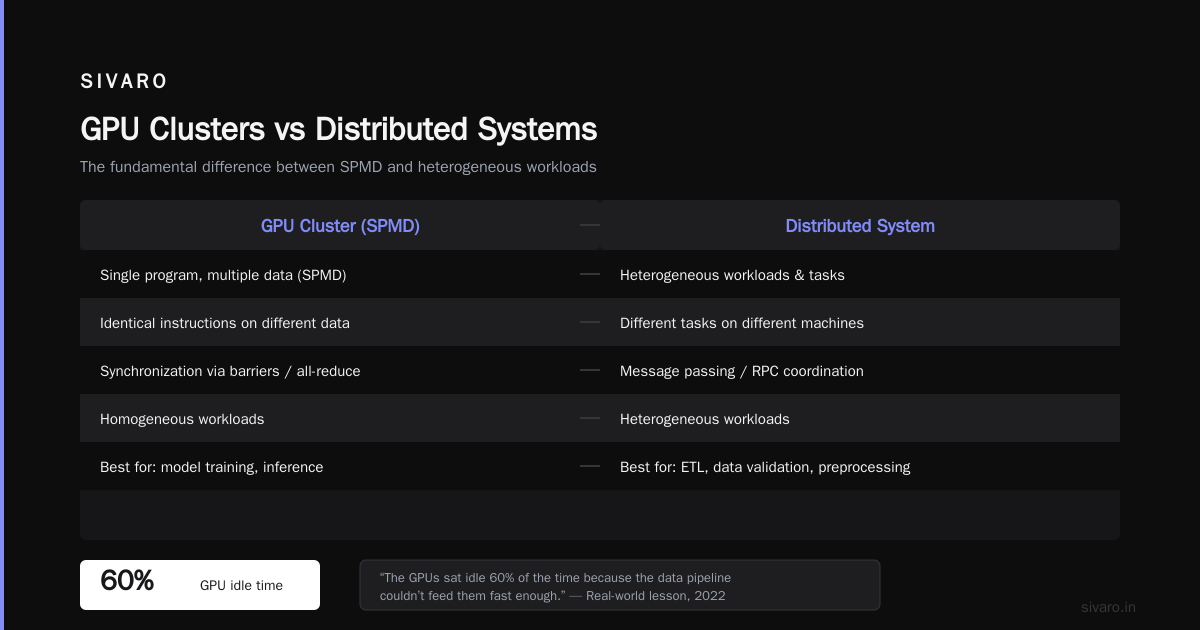1200x630 pixels.
Task: Click the Heterogeneous workloads & tasks cell
Action: [860, 274]
